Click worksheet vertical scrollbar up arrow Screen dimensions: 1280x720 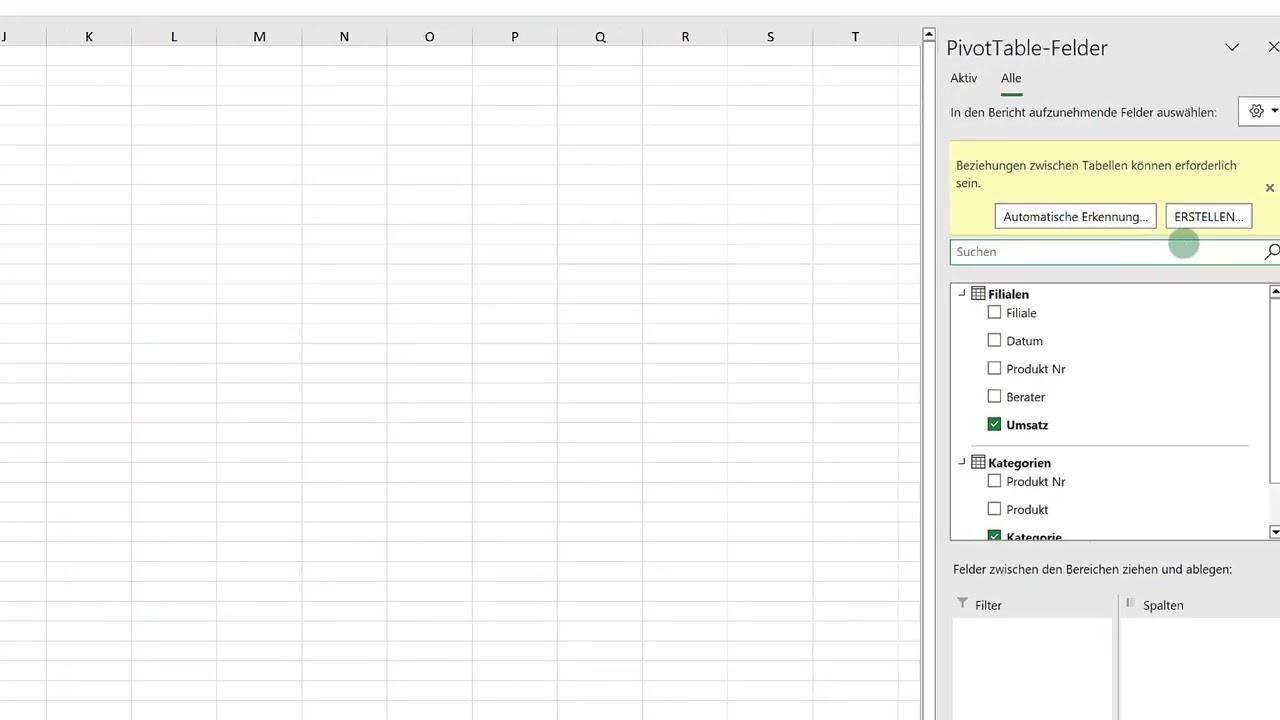929,35
